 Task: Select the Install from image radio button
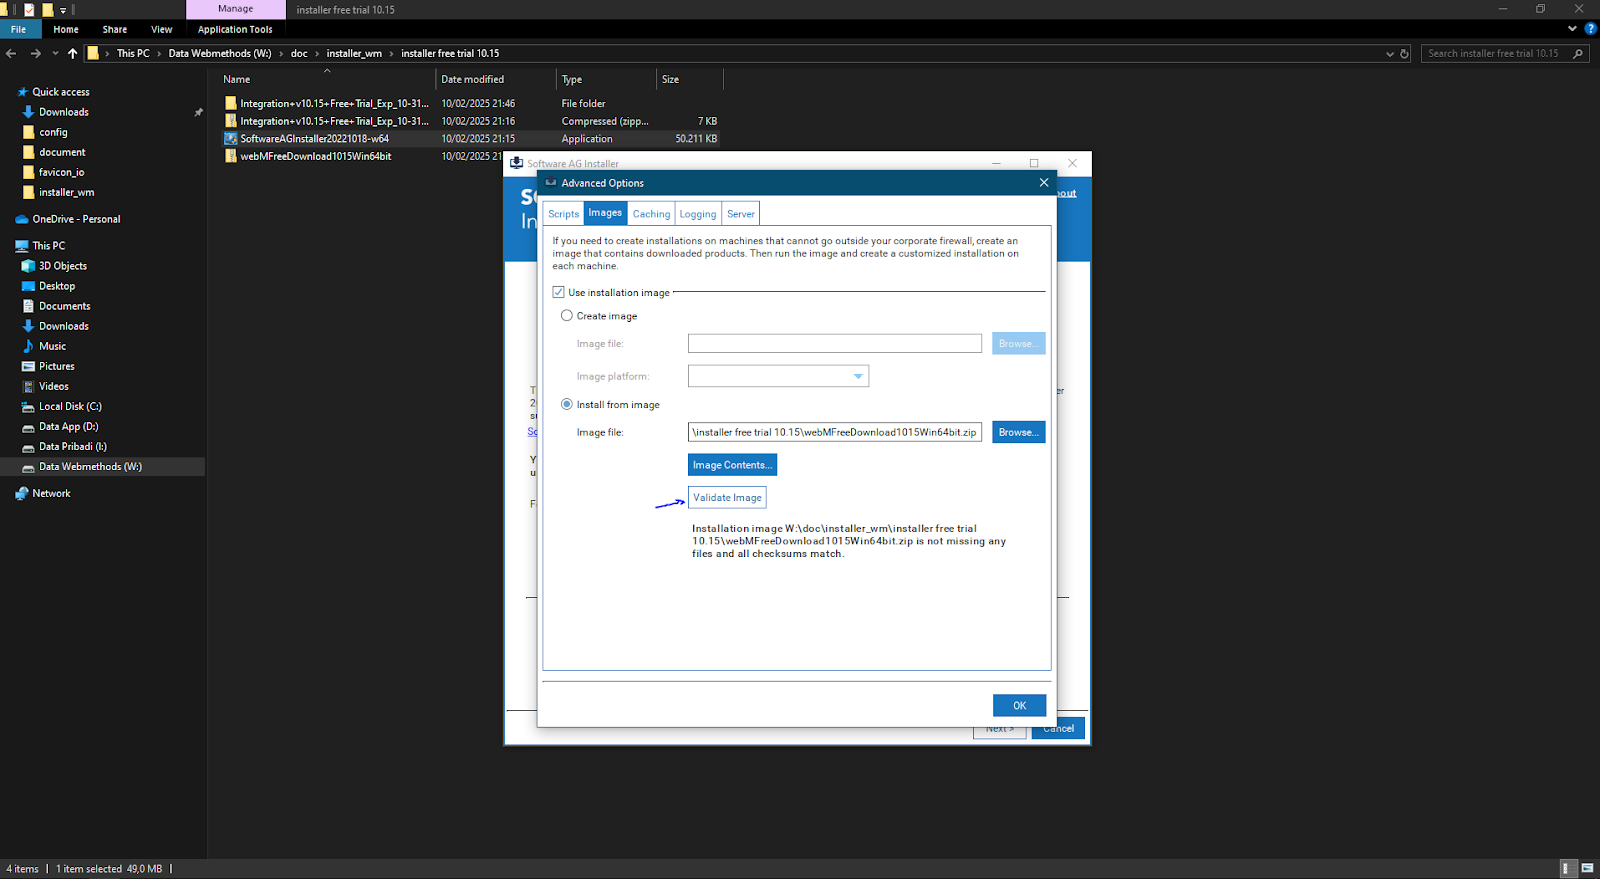pos(567,405)
